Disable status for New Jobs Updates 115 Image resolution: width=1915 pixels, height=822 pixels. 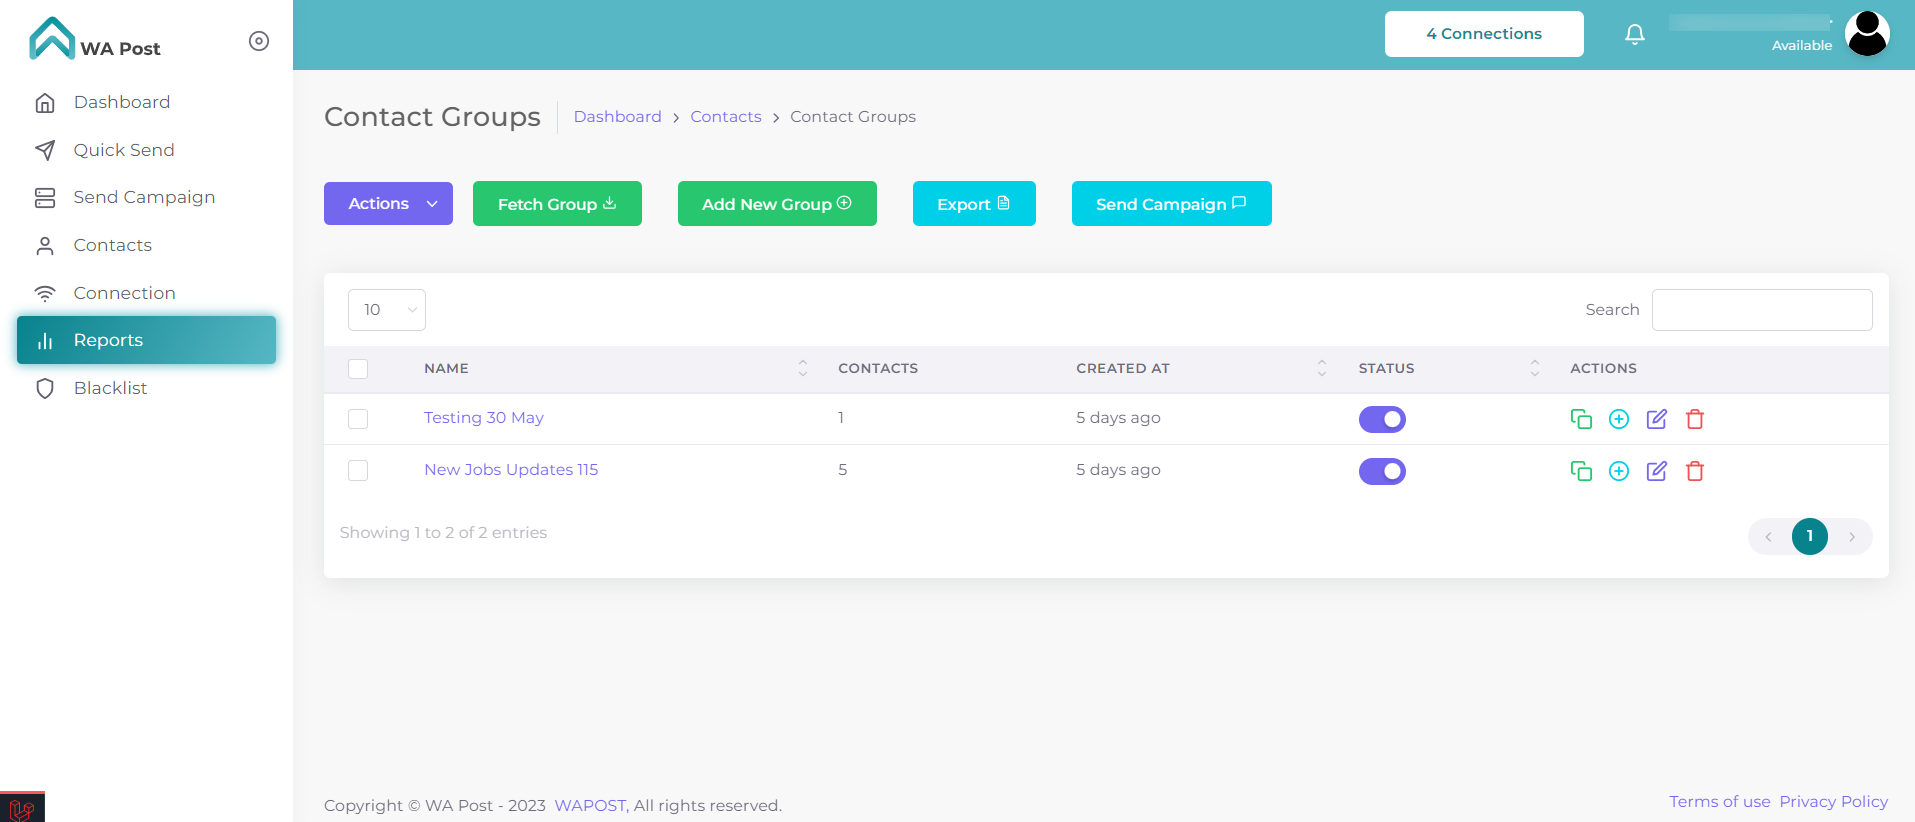tap(1381, 471)
